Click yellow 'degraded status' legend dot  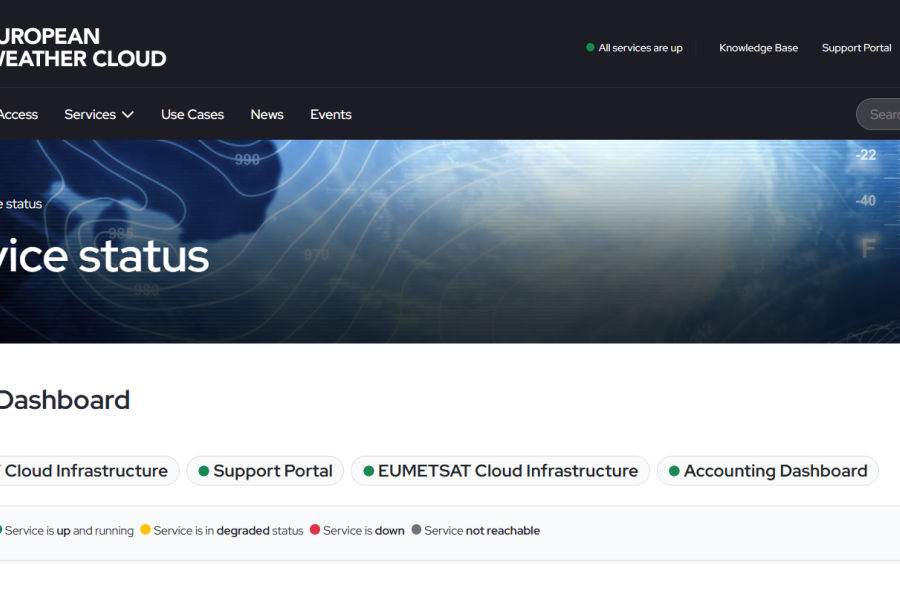(145, 529)
